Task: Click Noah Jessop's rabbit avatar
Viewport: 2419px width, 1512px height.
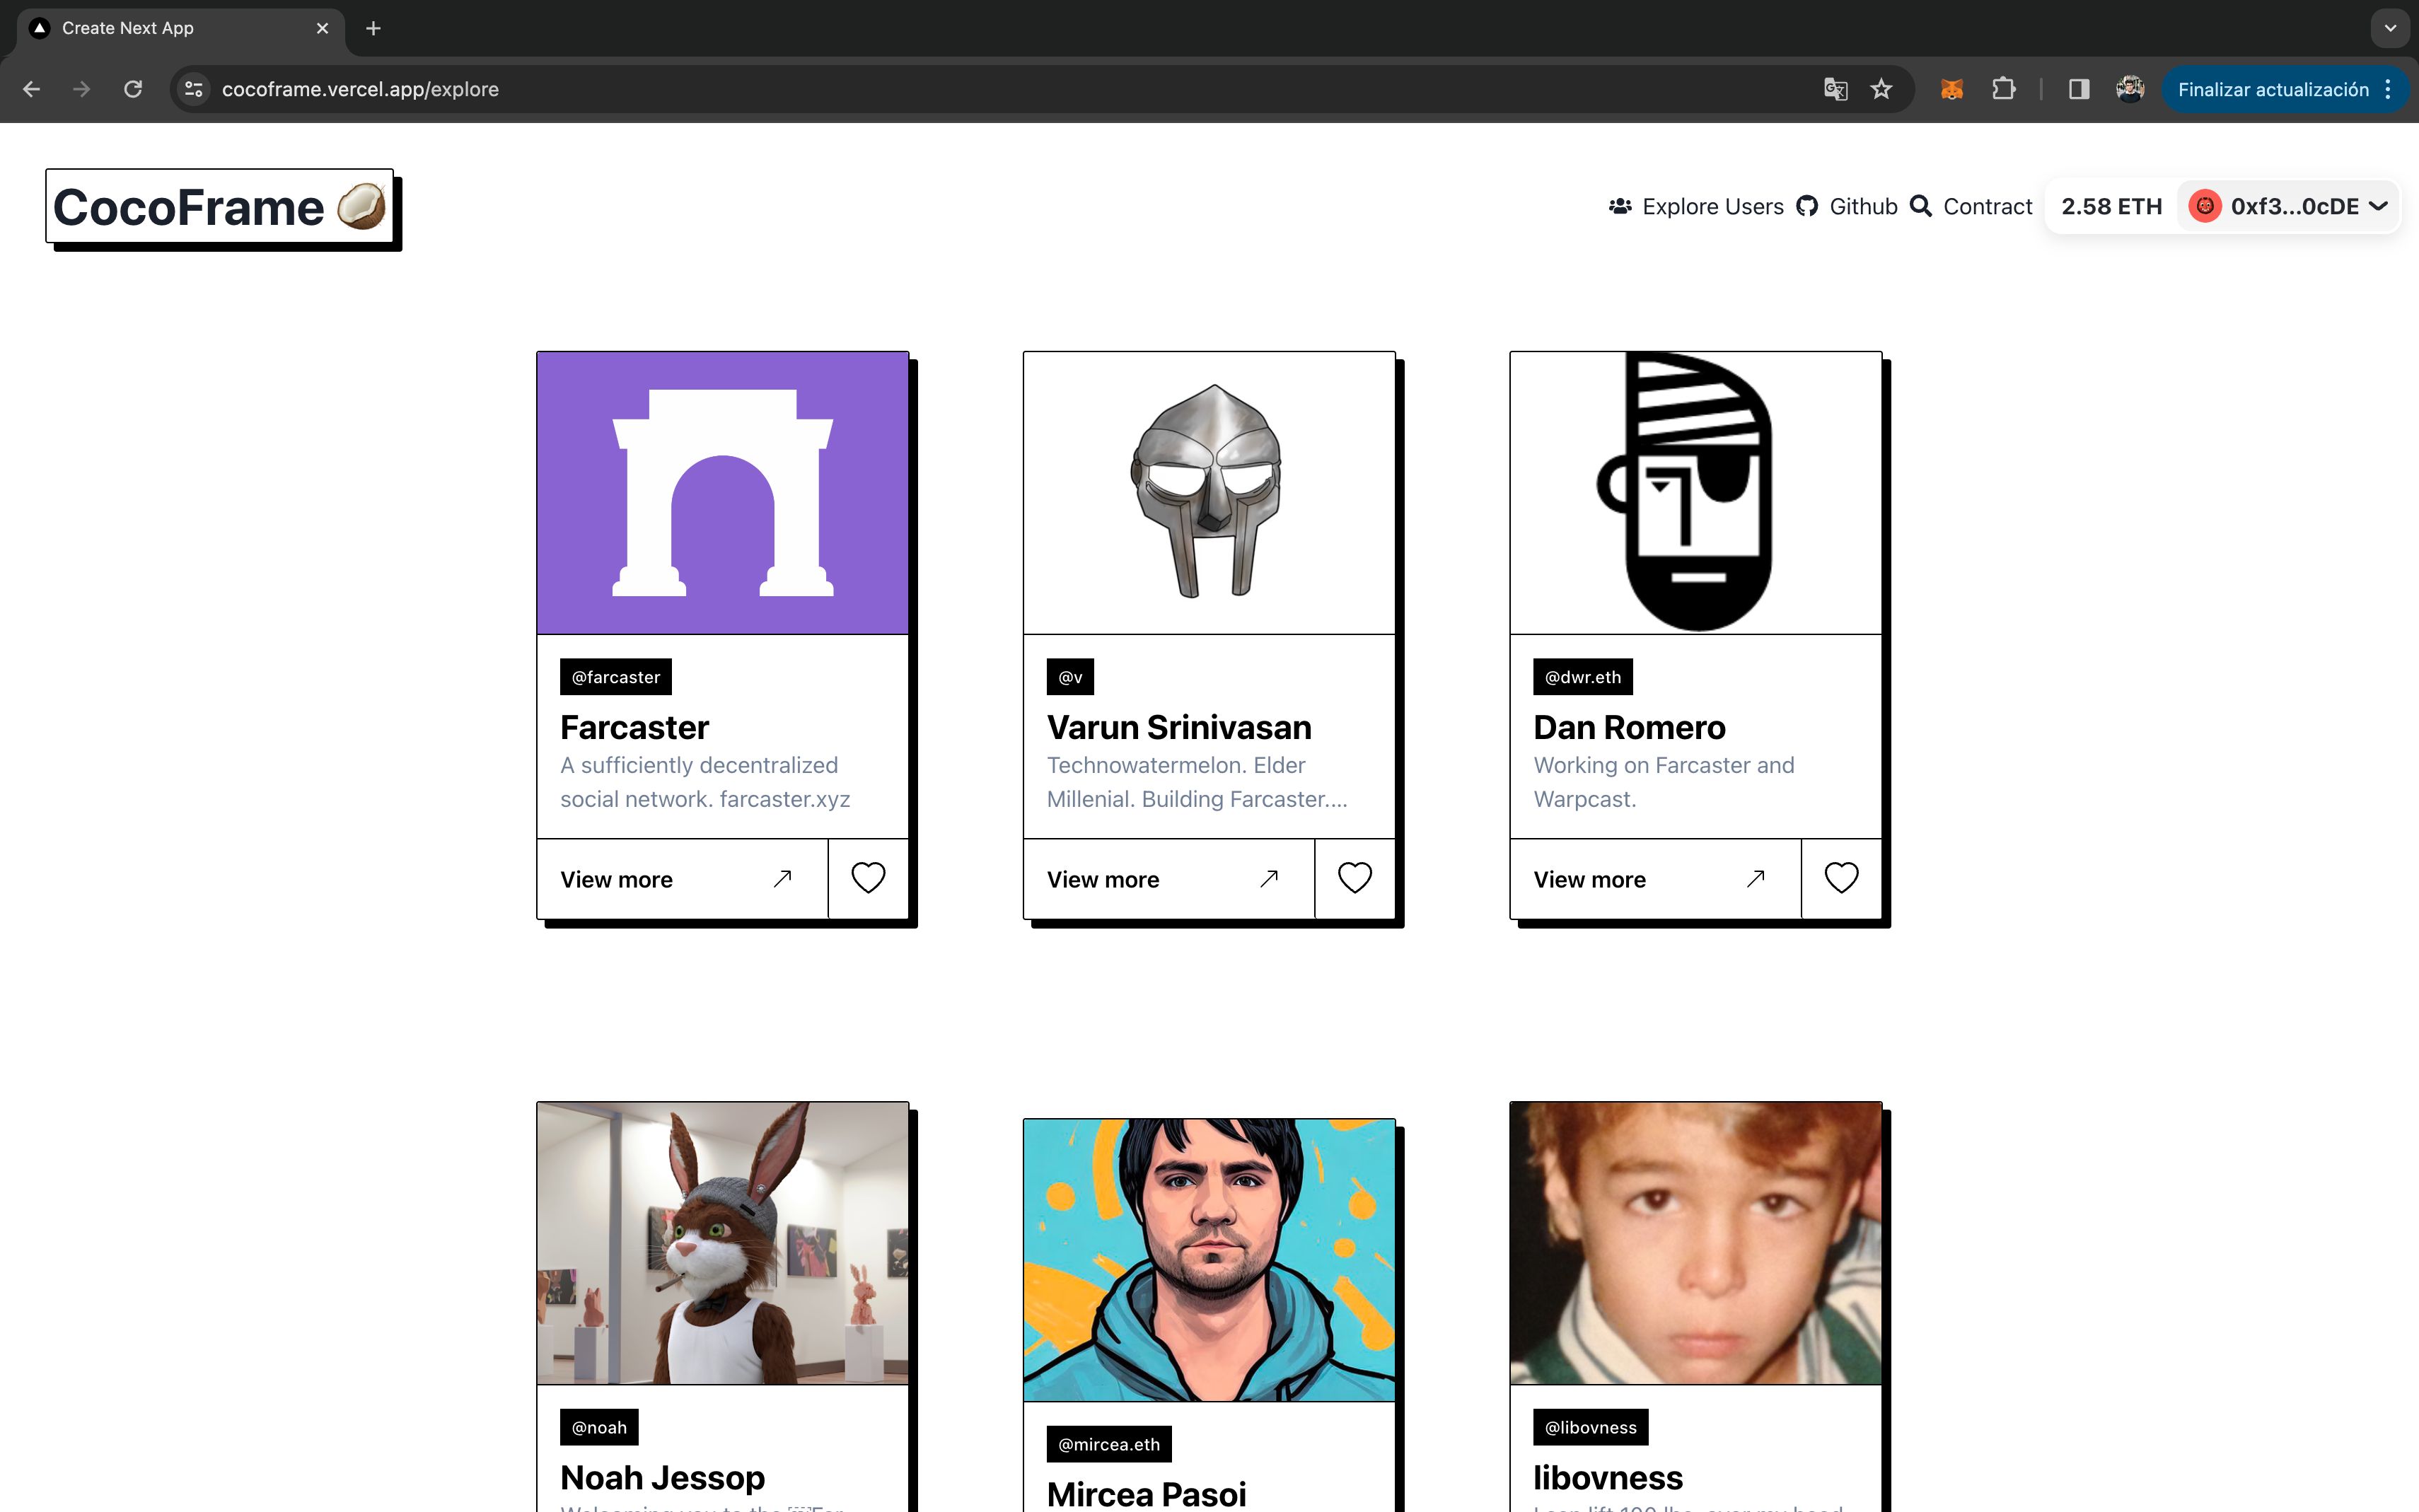Action: point(723,1243)
